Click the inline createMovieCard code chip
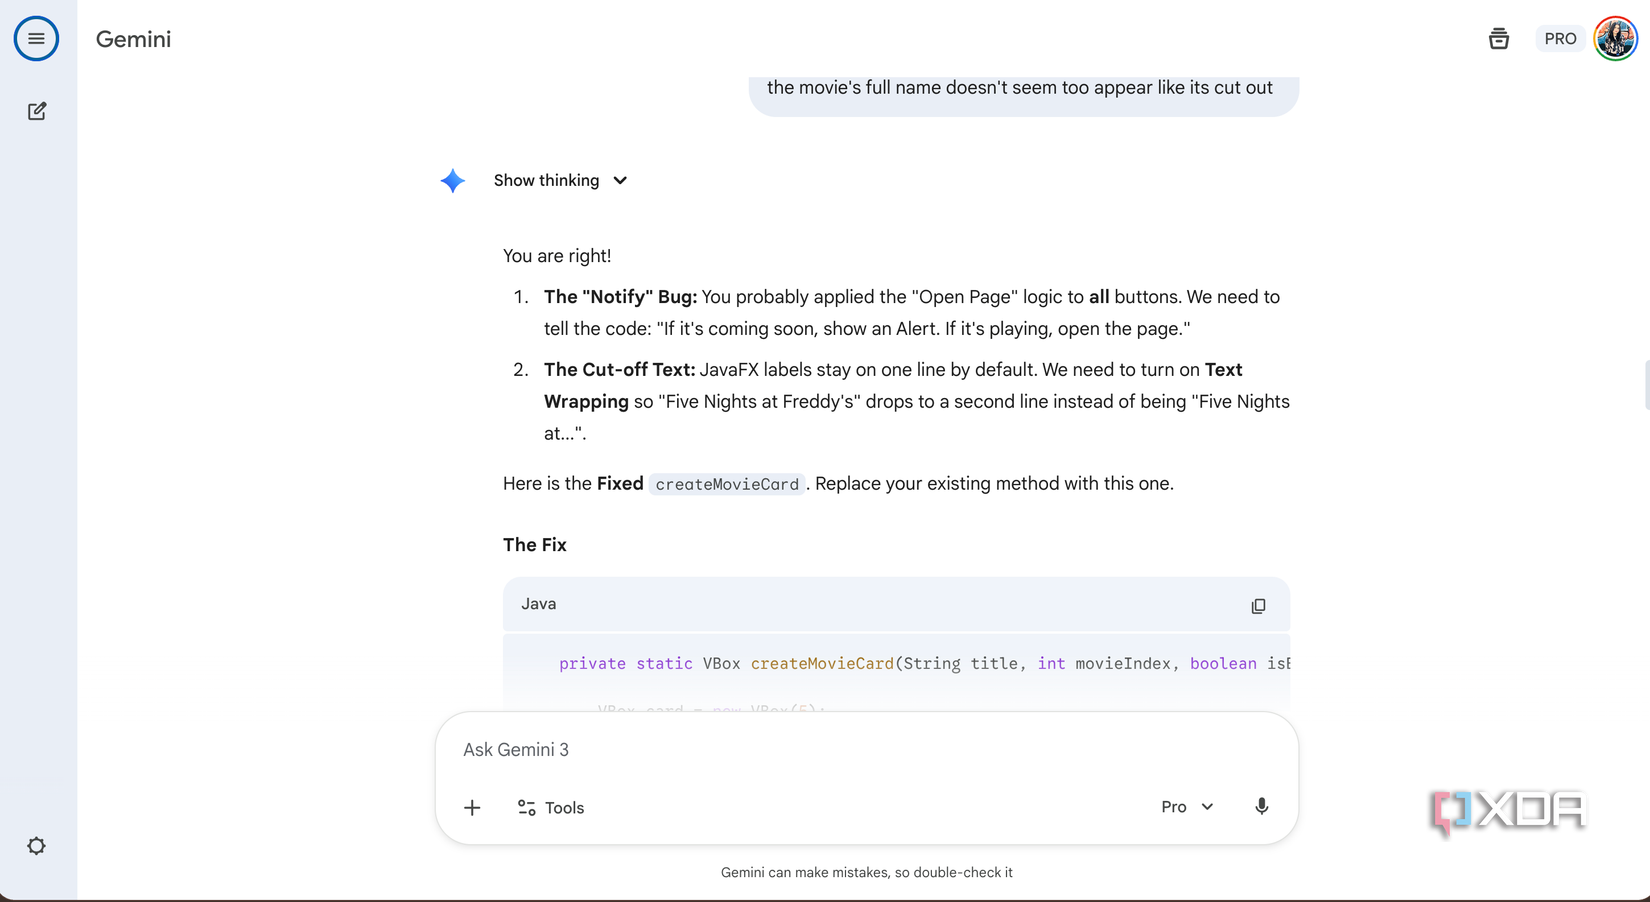The height and width of the screenshot is (902, 1650). pyautogui.click(x=727, y=484)
